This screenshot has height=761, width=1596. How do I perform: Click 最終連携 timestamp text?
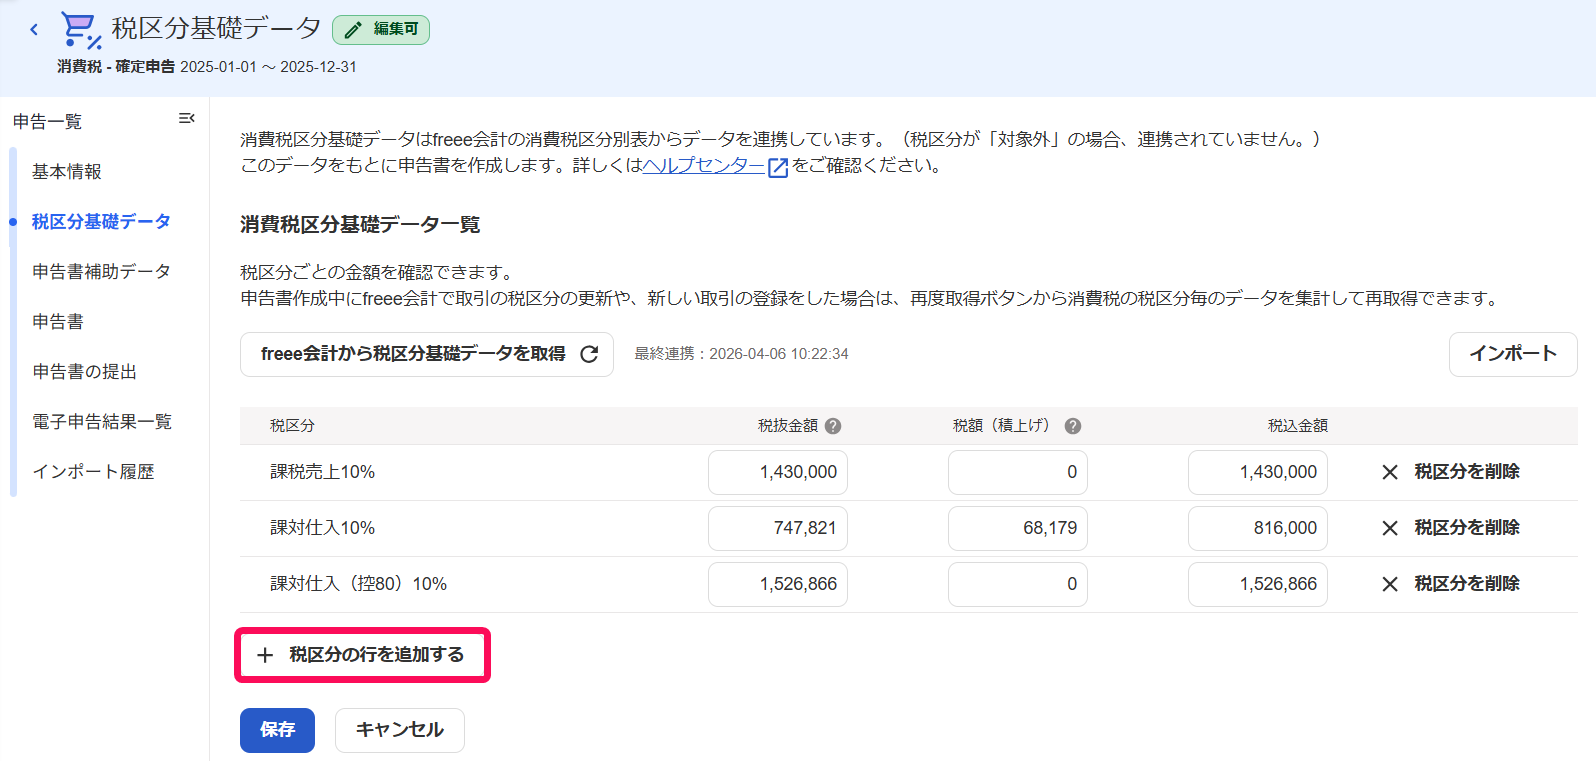[741, 354]
